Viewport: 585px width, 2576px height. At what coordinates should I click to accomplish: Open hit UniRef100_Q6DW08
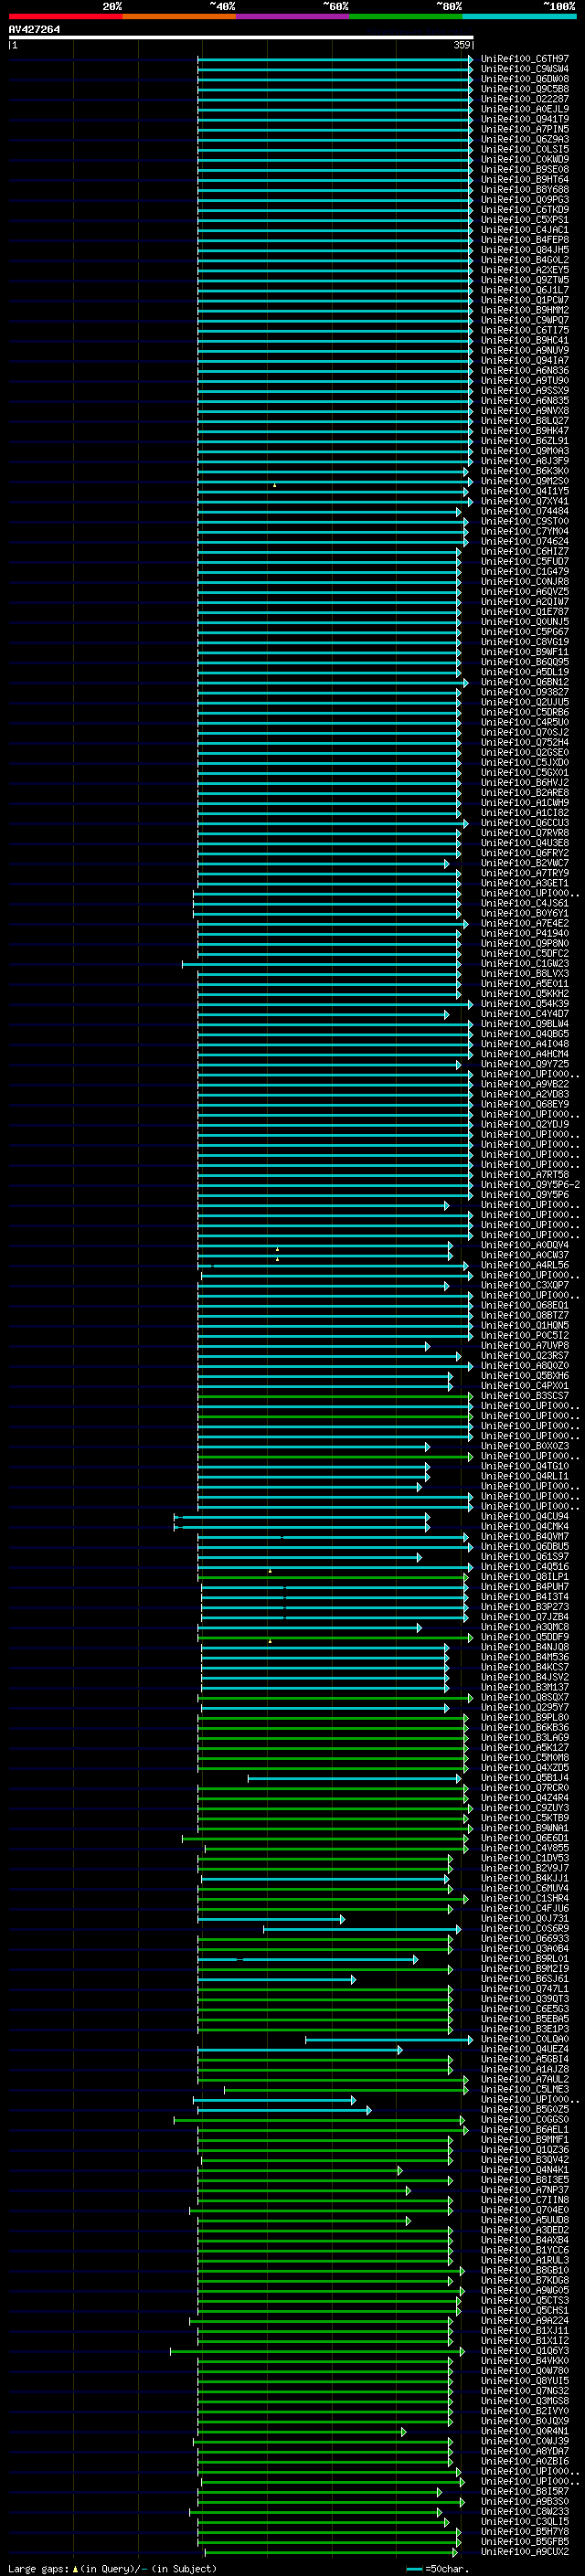[525, 79]
